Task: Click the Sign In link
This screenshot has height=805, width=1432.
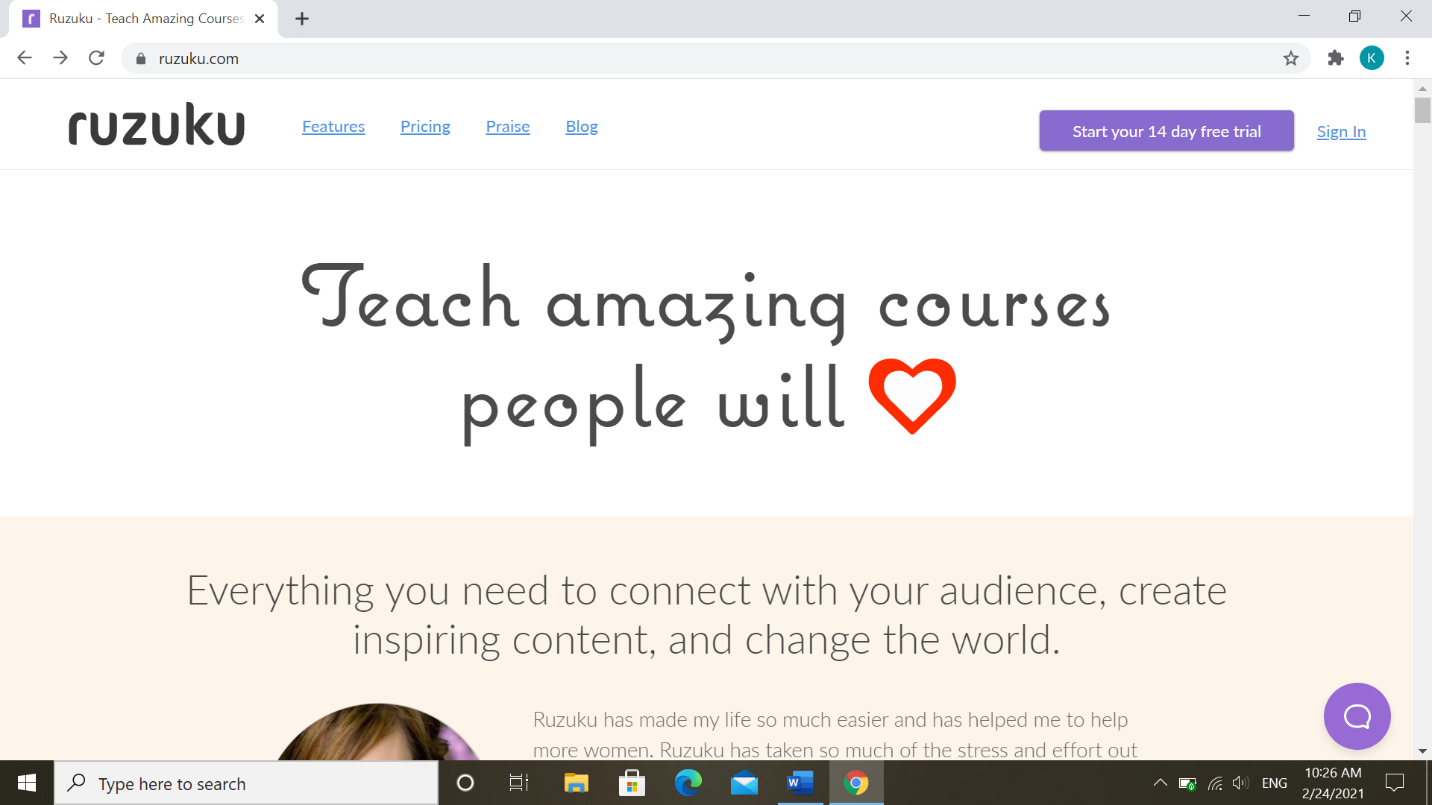Action: pos(1341,132)
